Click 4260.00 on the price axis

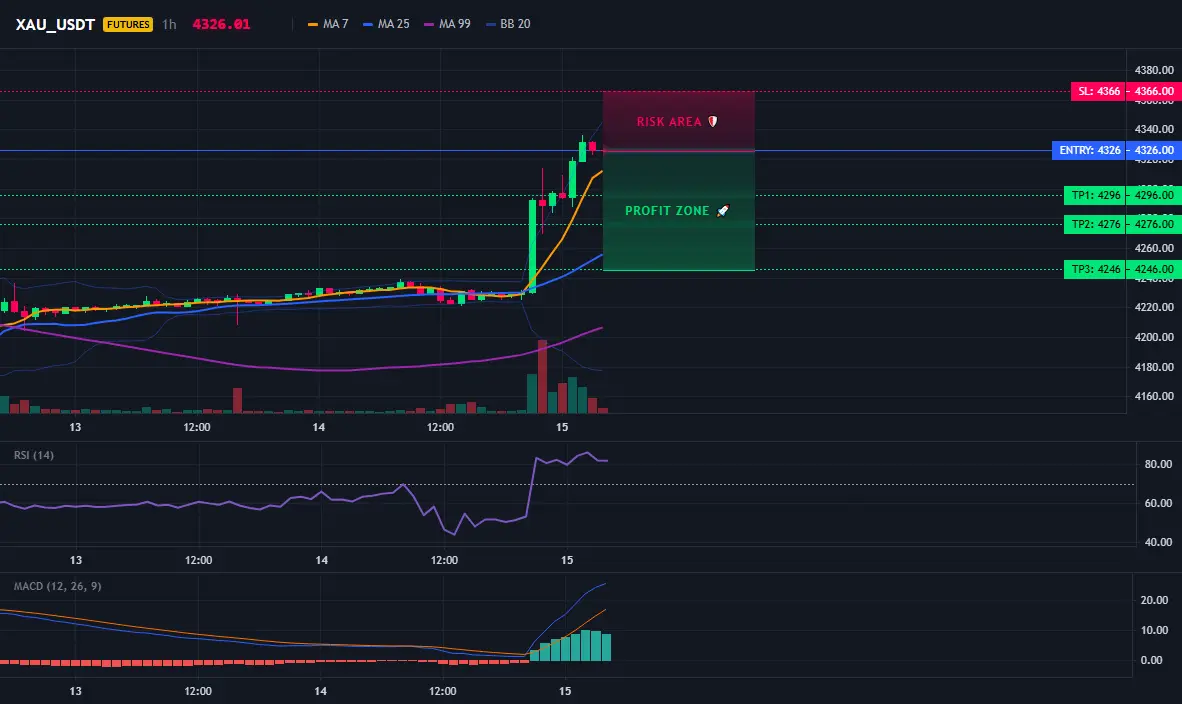(x=1154, y=248)
